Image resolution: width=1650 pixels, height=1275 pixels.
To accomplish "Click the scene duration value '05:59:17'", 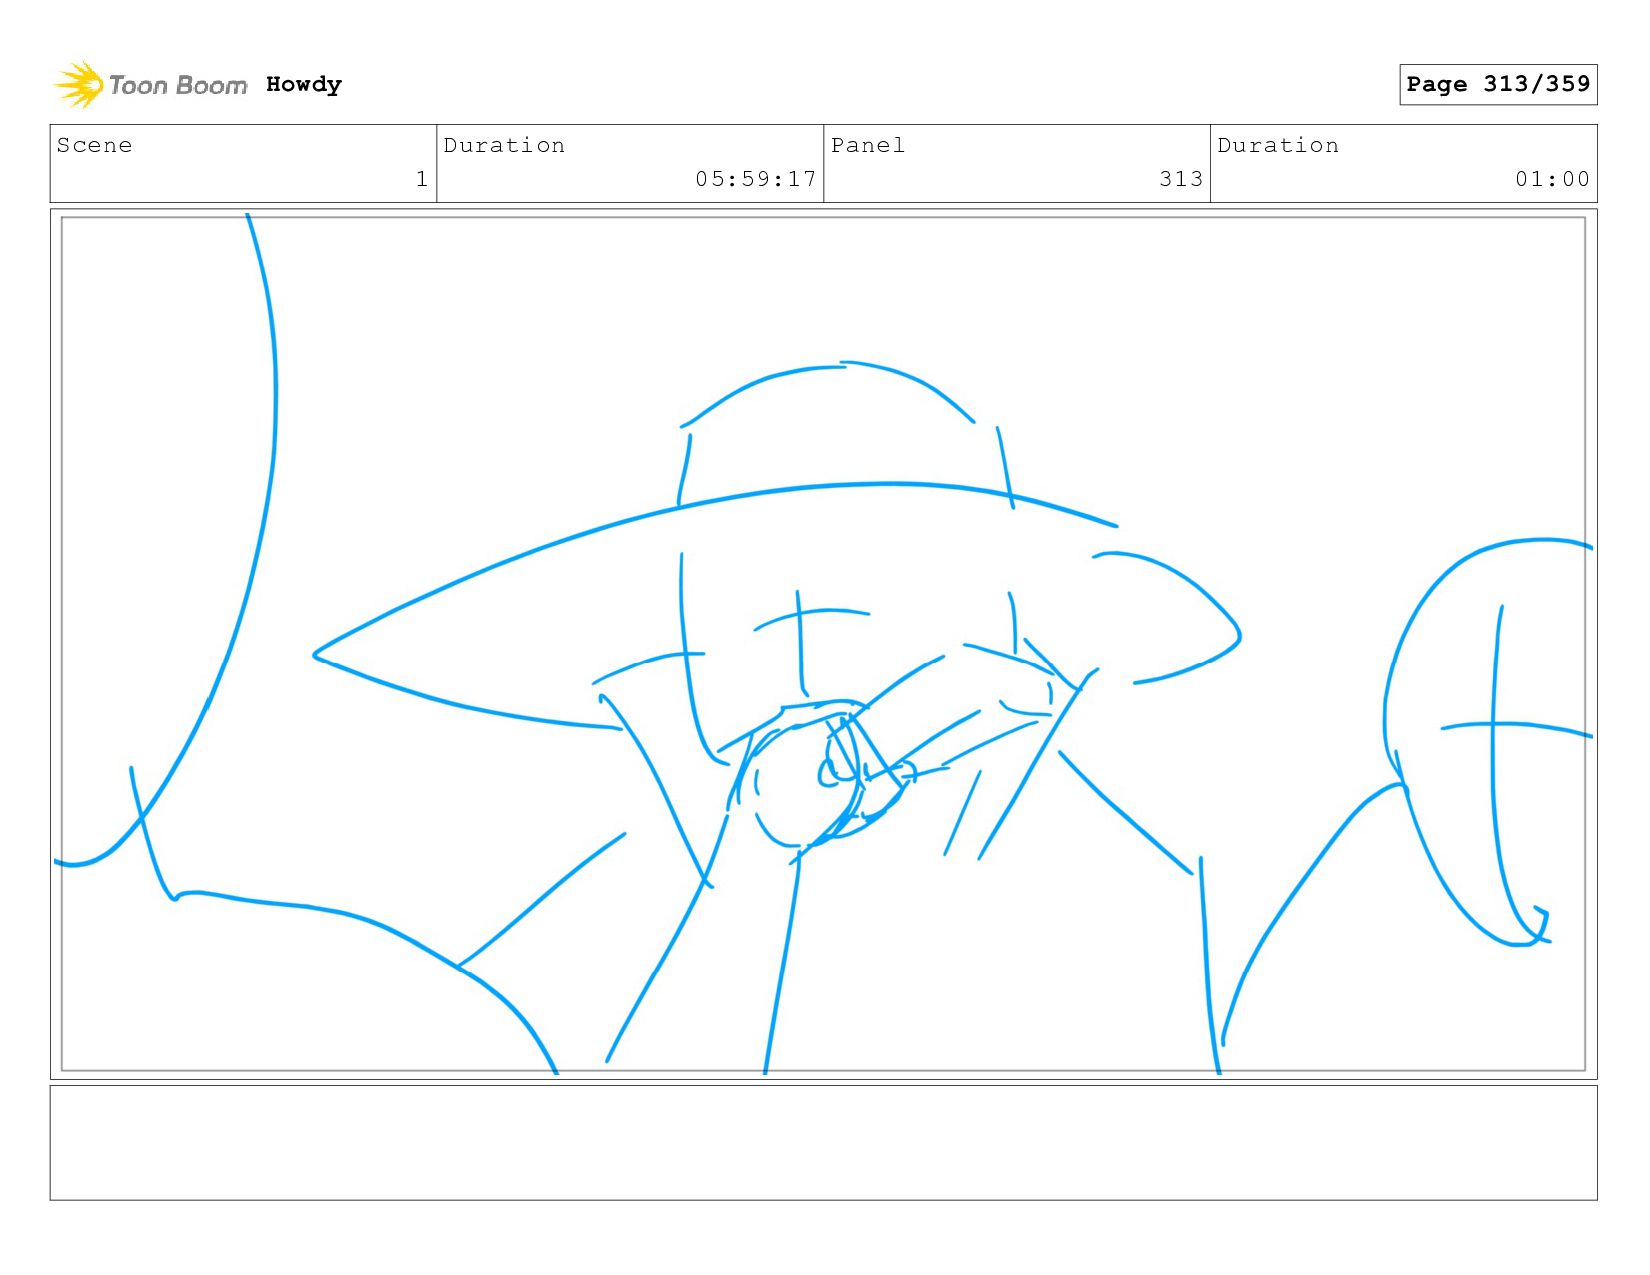I will [x=756, y=179].
